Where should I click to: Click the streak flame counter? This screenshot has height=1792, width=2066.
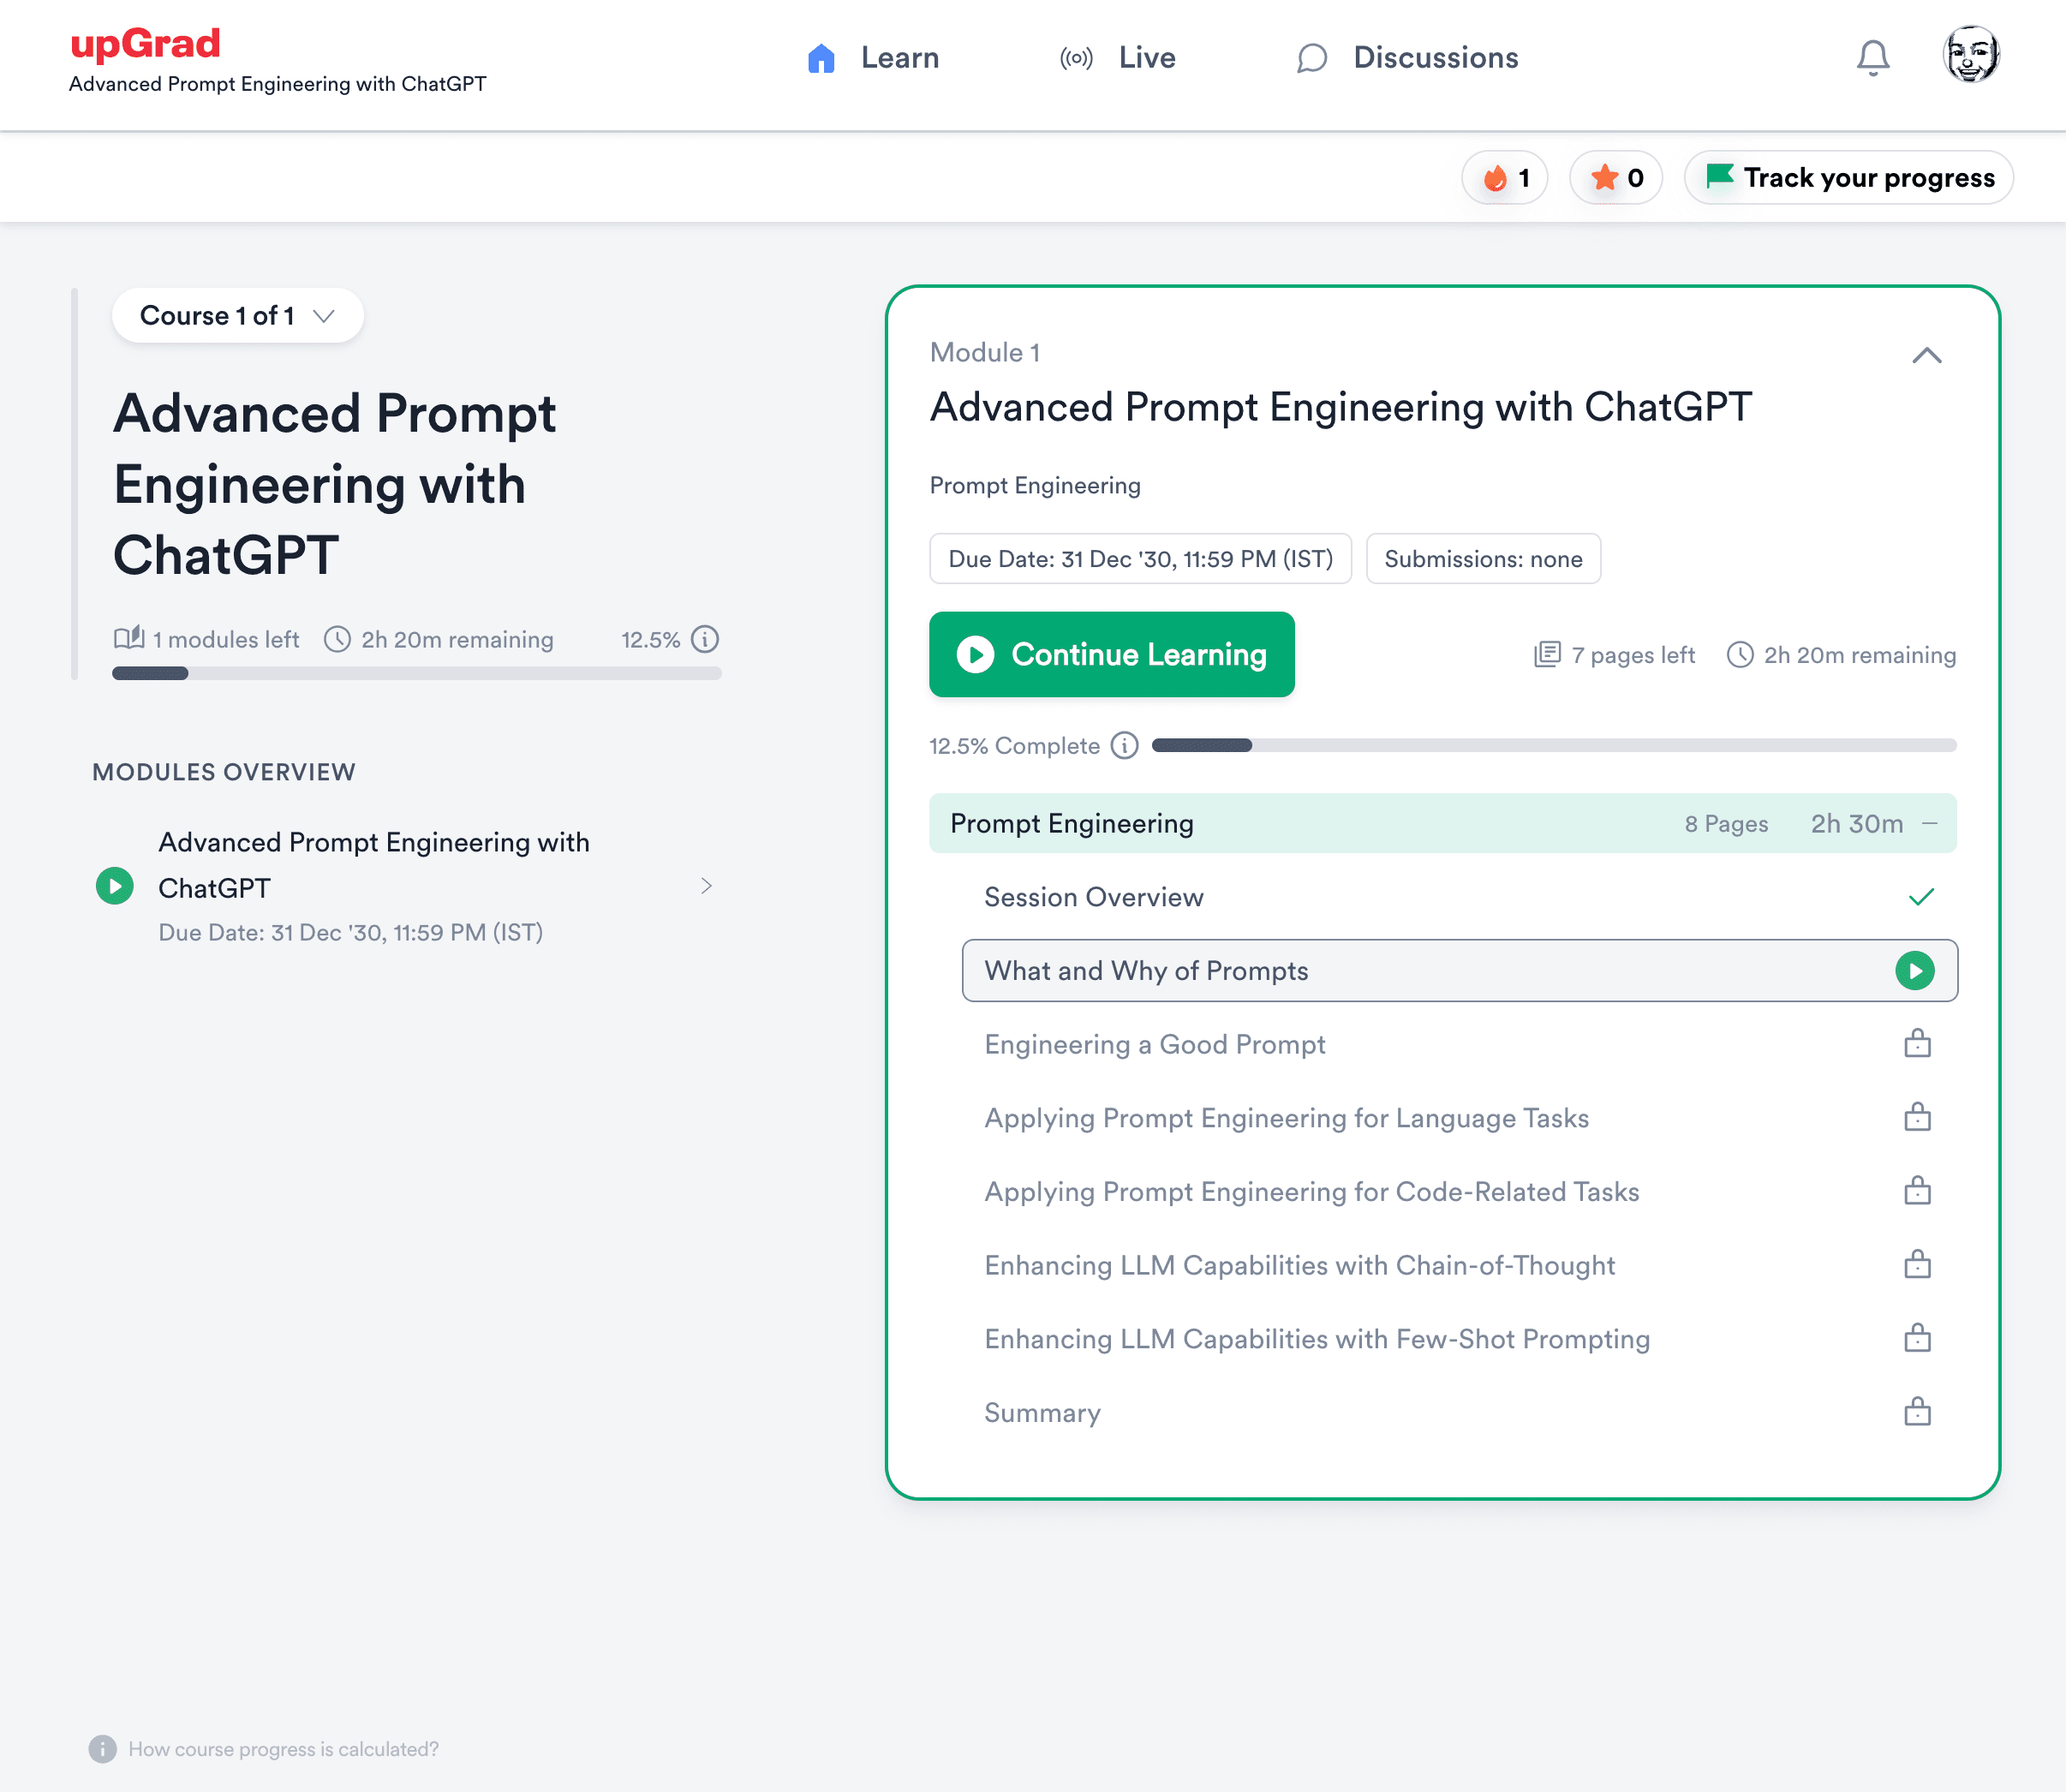click(1504, 178)
